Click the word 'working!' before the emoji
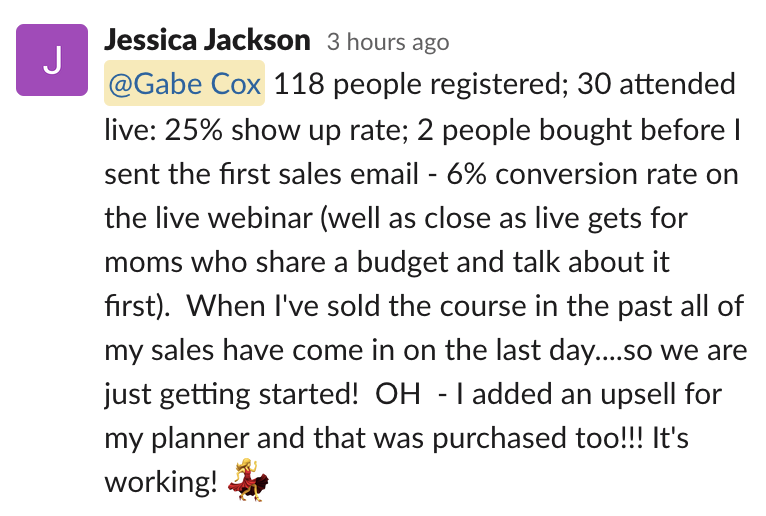This screenshot has height=516, width=766. click(161, 482)
